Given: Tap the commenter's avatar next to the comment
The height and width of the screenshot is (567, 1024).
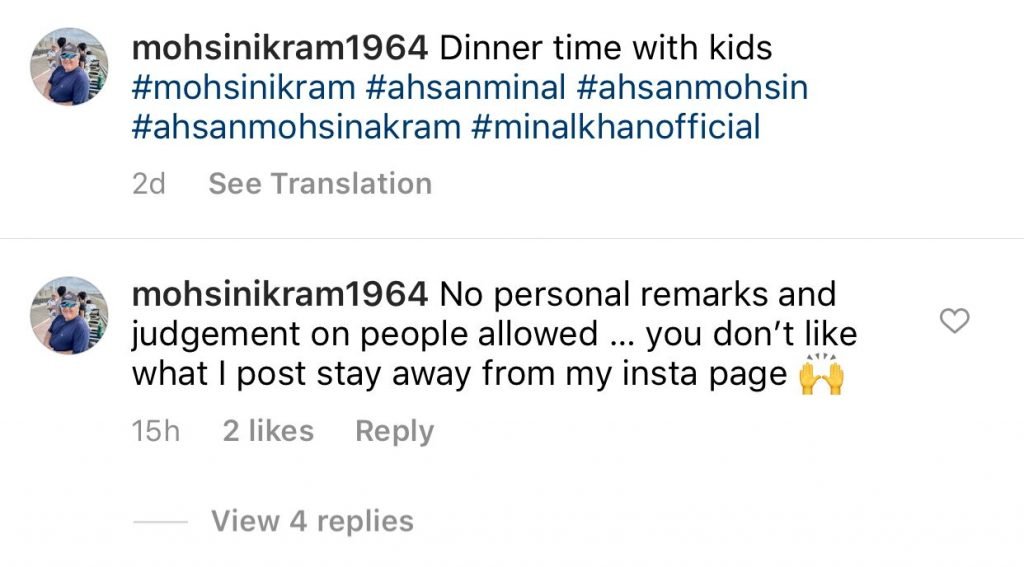Looking at the screenshot, I should point(68,315).
